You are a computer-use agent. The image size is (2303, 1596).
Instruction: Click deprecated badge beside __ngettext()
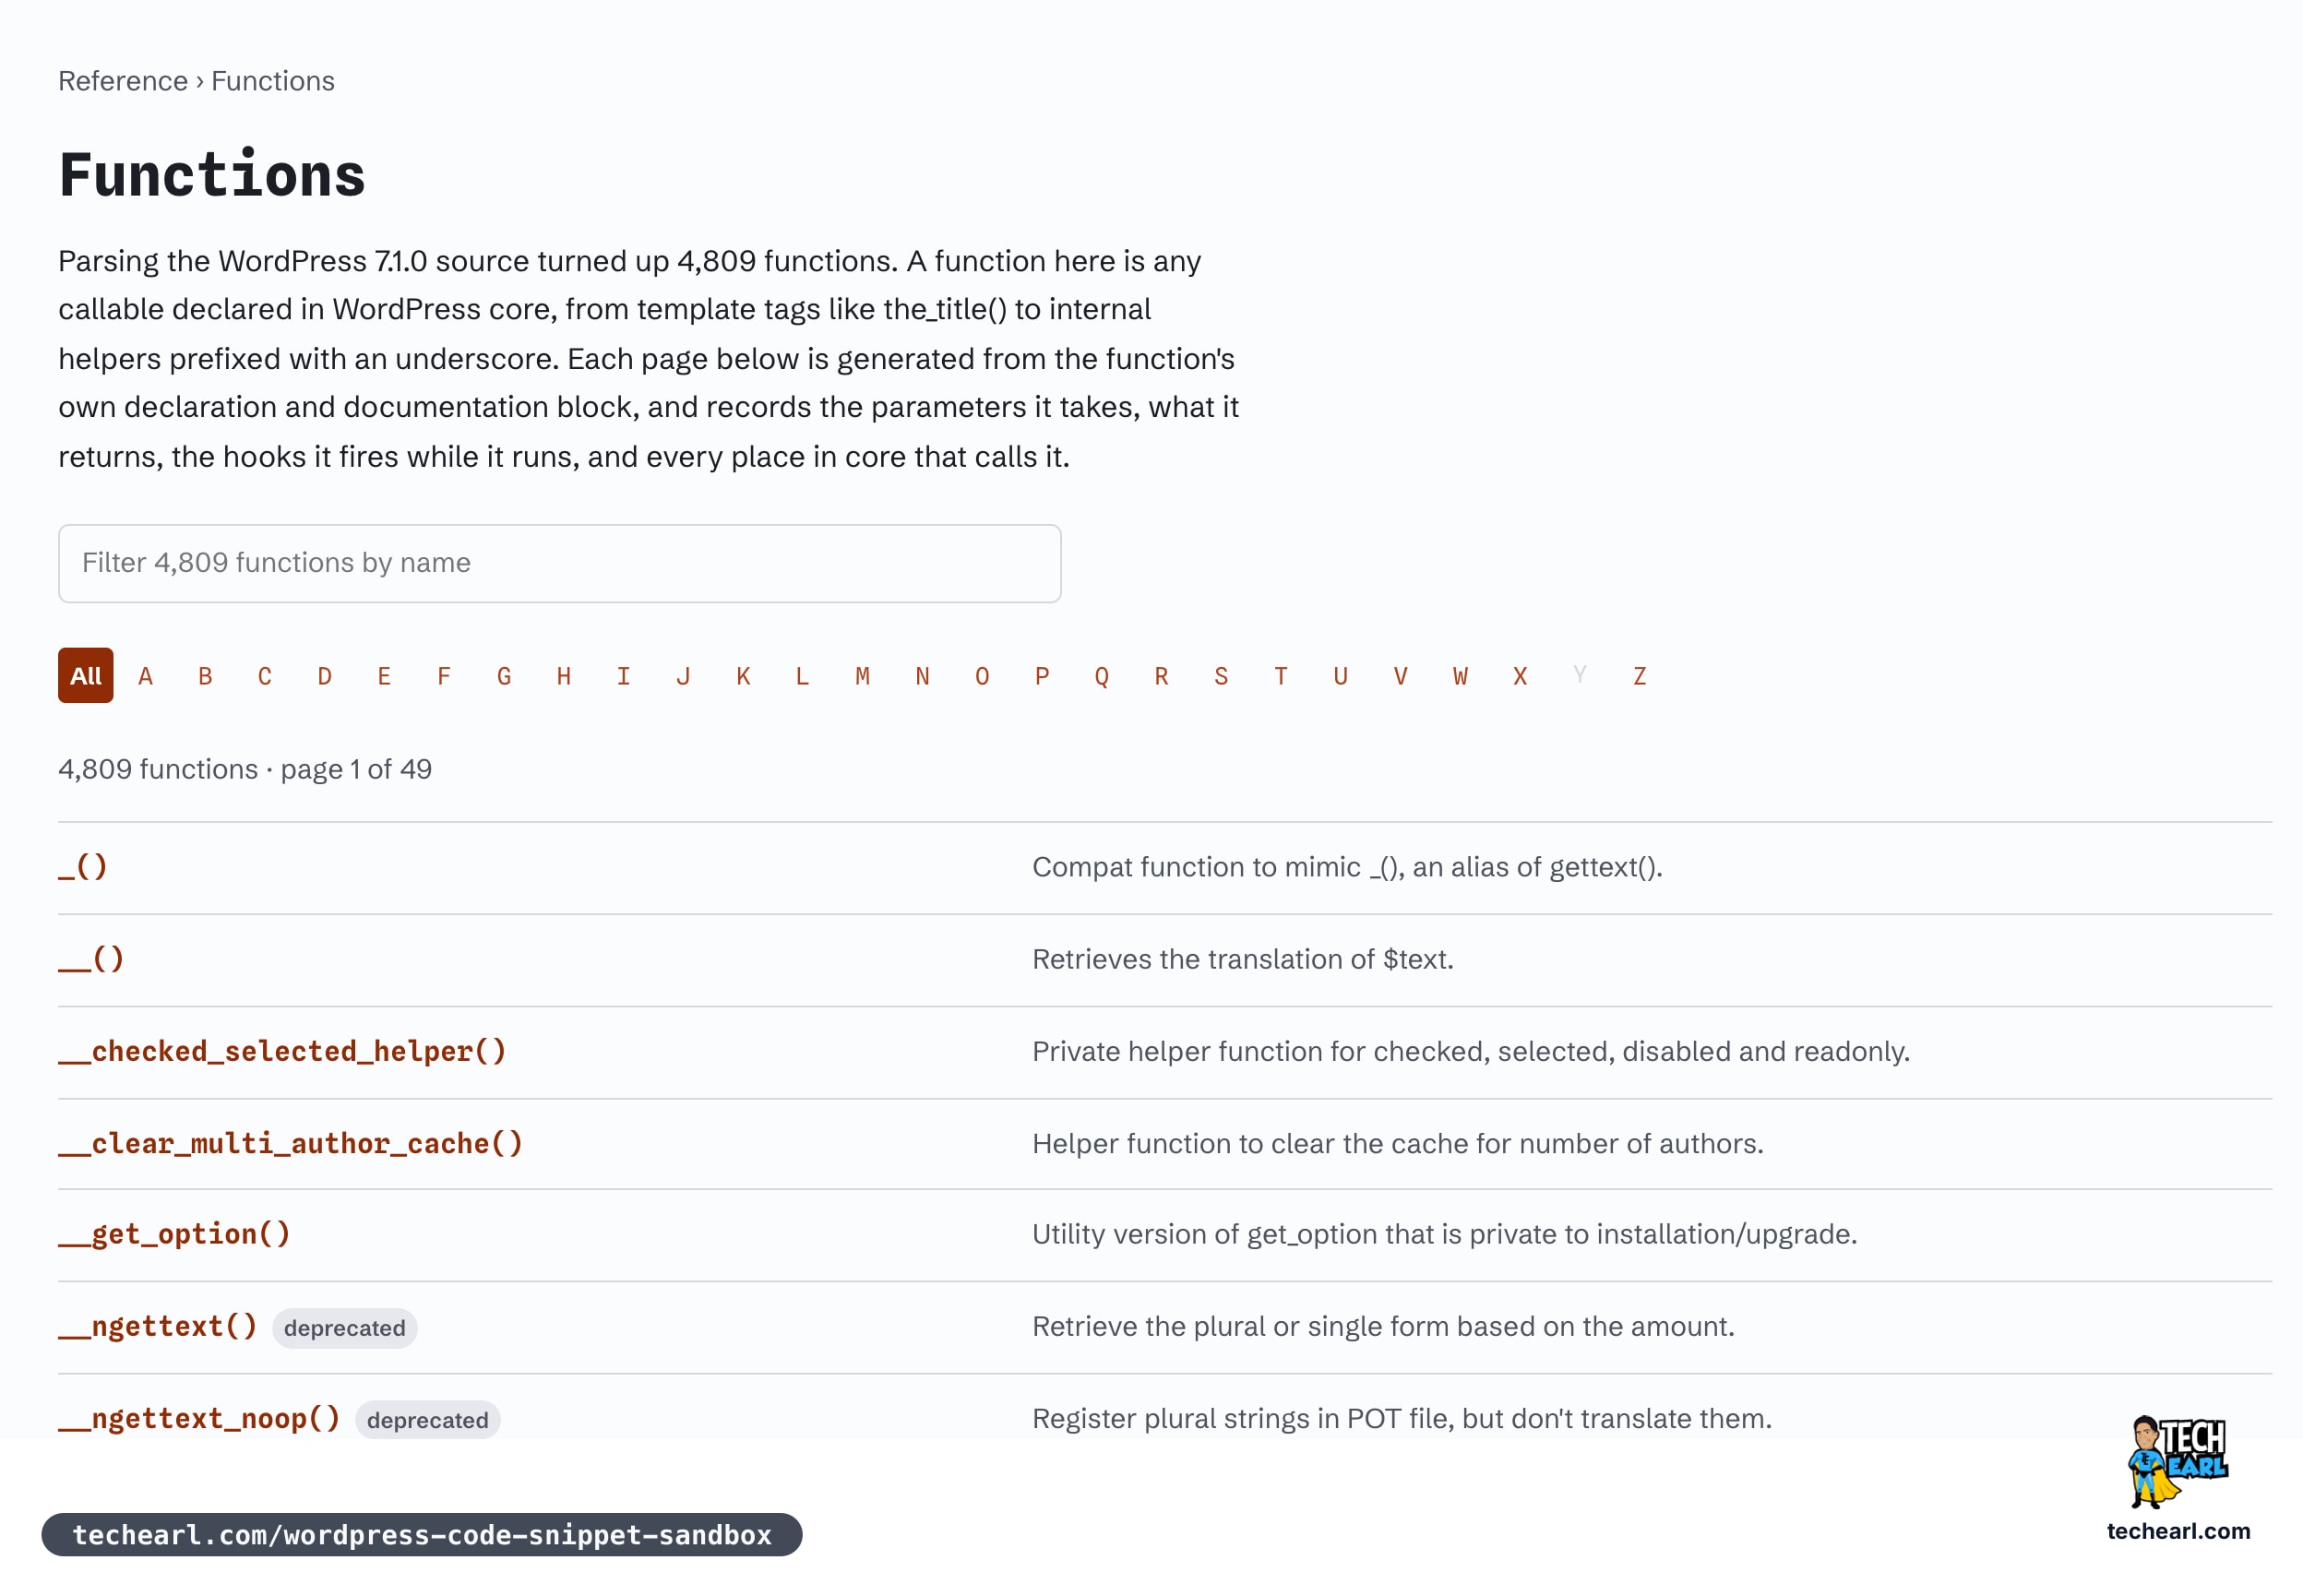(345, 1328)
